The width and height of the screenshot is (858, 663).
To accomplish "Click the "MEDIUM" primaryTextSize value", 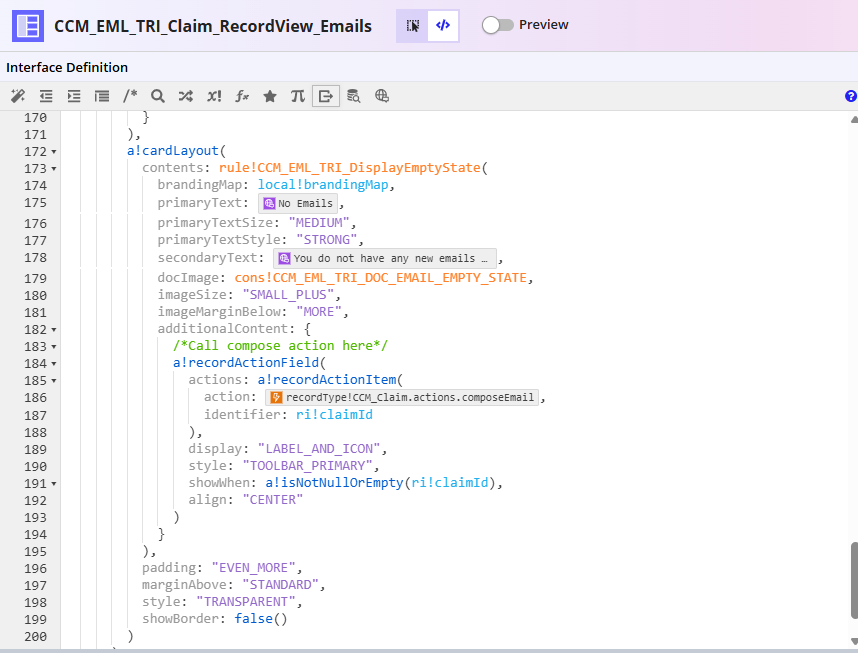I will (x=319, y=223).
